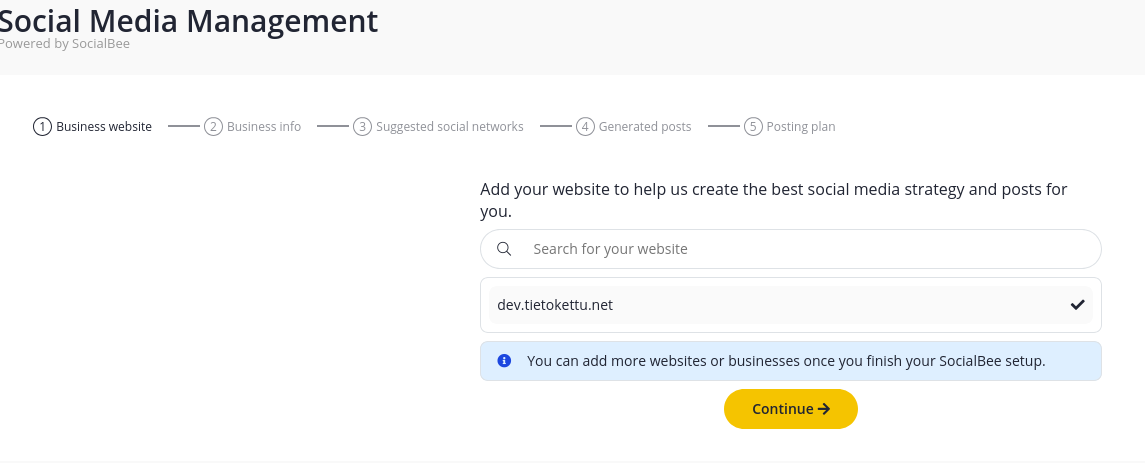Click the checkmark next to dev.tietokettu.net

(1077, 305)
